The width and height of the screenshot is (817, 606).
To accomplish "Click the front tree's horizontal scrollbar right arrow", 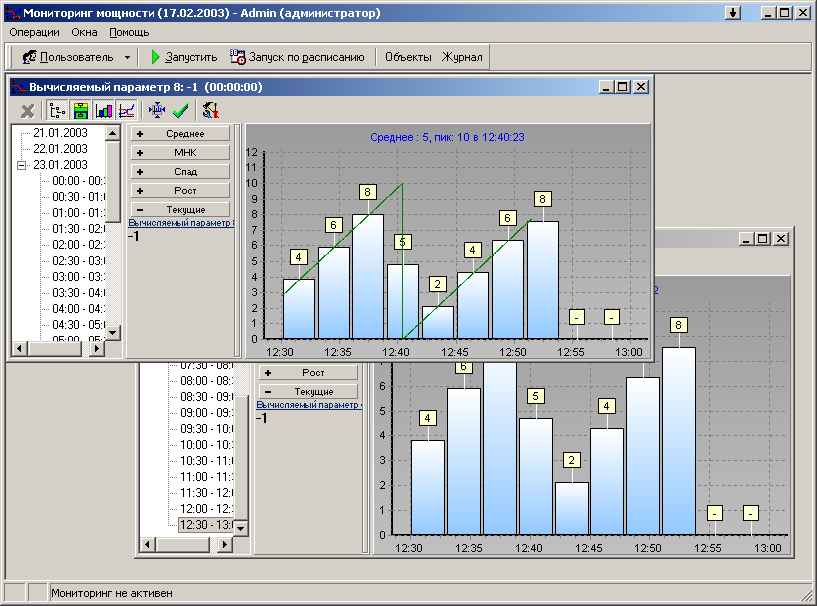I will [96, 349].
